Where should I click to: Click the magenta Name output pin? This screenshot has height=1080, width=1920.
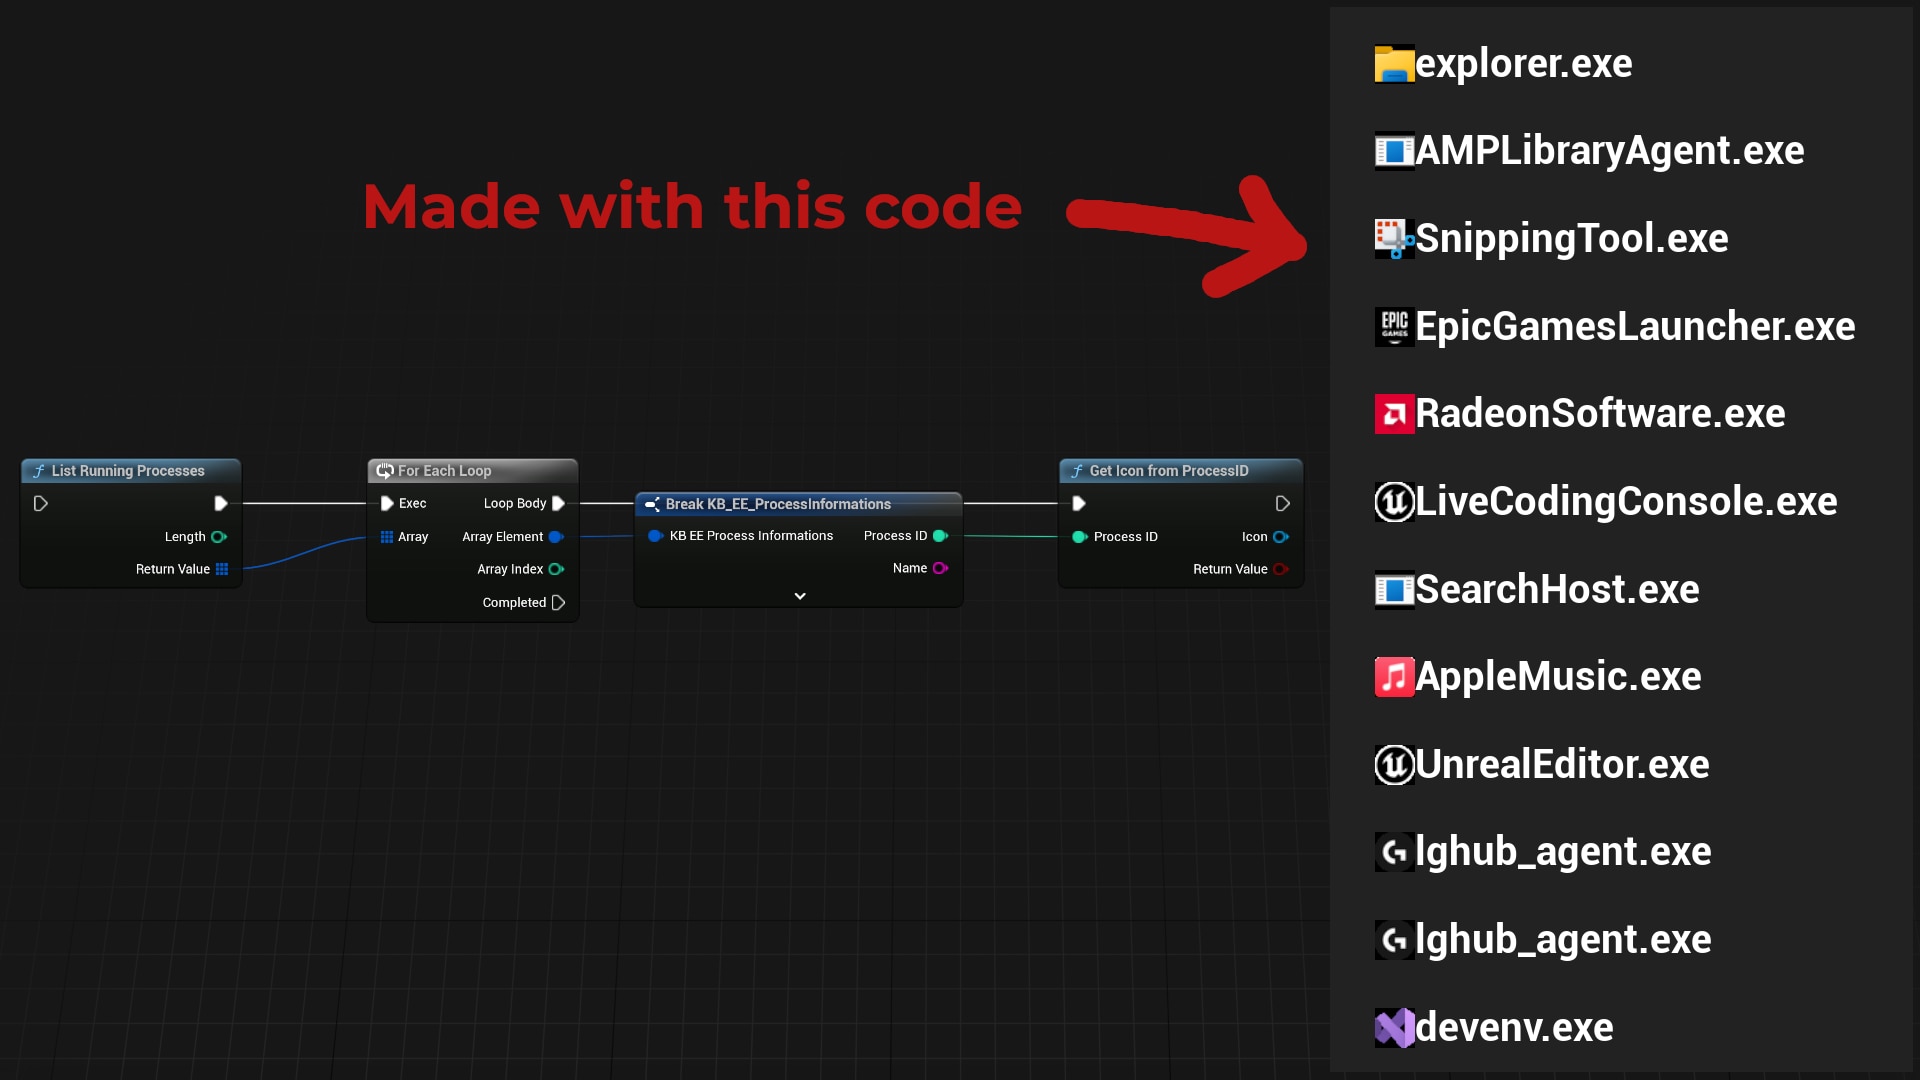(940, 568)
